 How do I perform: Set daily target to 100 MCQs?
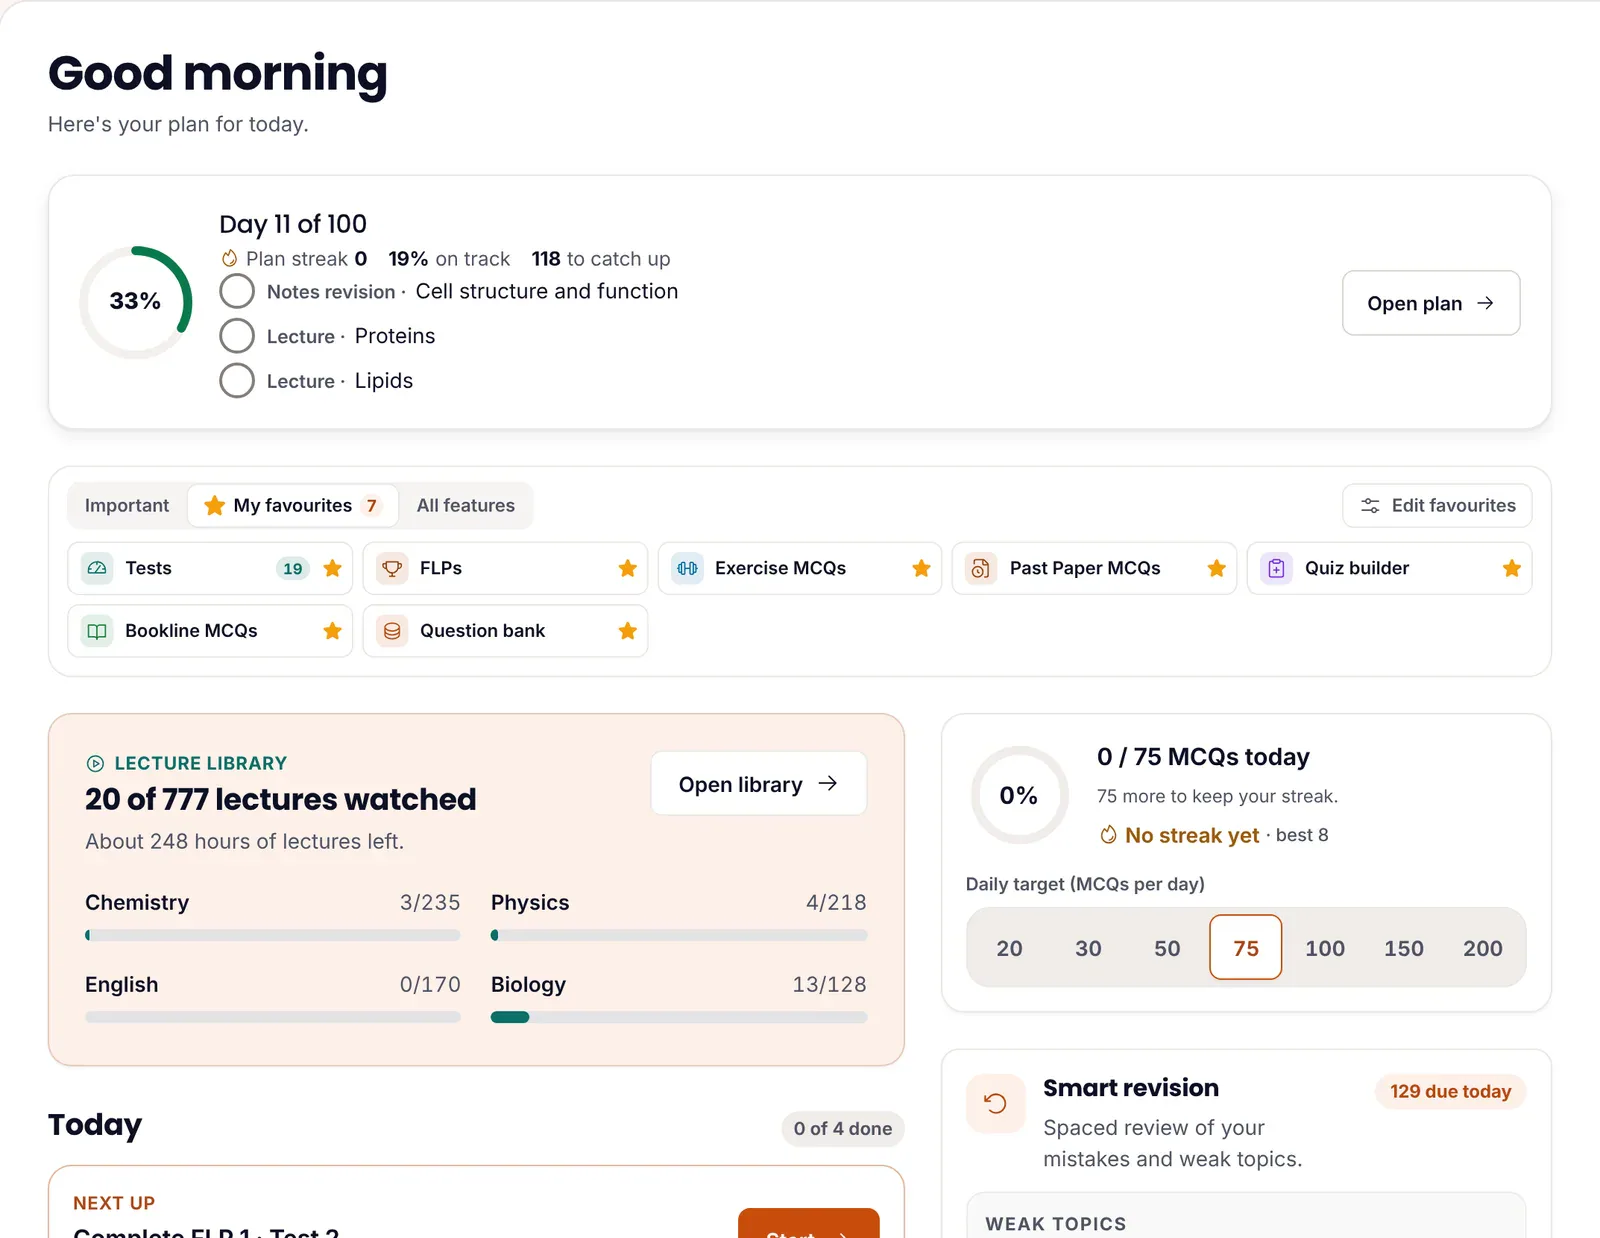(x=1325, y=948)
